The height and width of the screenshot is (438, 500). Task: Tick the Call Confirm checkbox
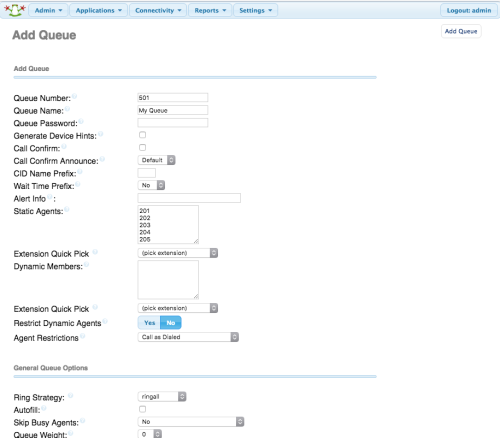[142, 148]
